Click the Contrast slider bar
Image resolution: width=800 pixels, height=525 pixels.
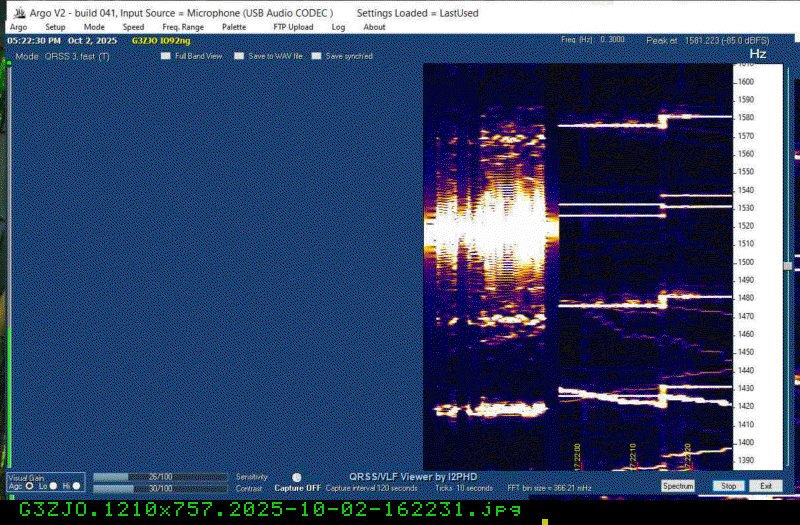(160, 488)
